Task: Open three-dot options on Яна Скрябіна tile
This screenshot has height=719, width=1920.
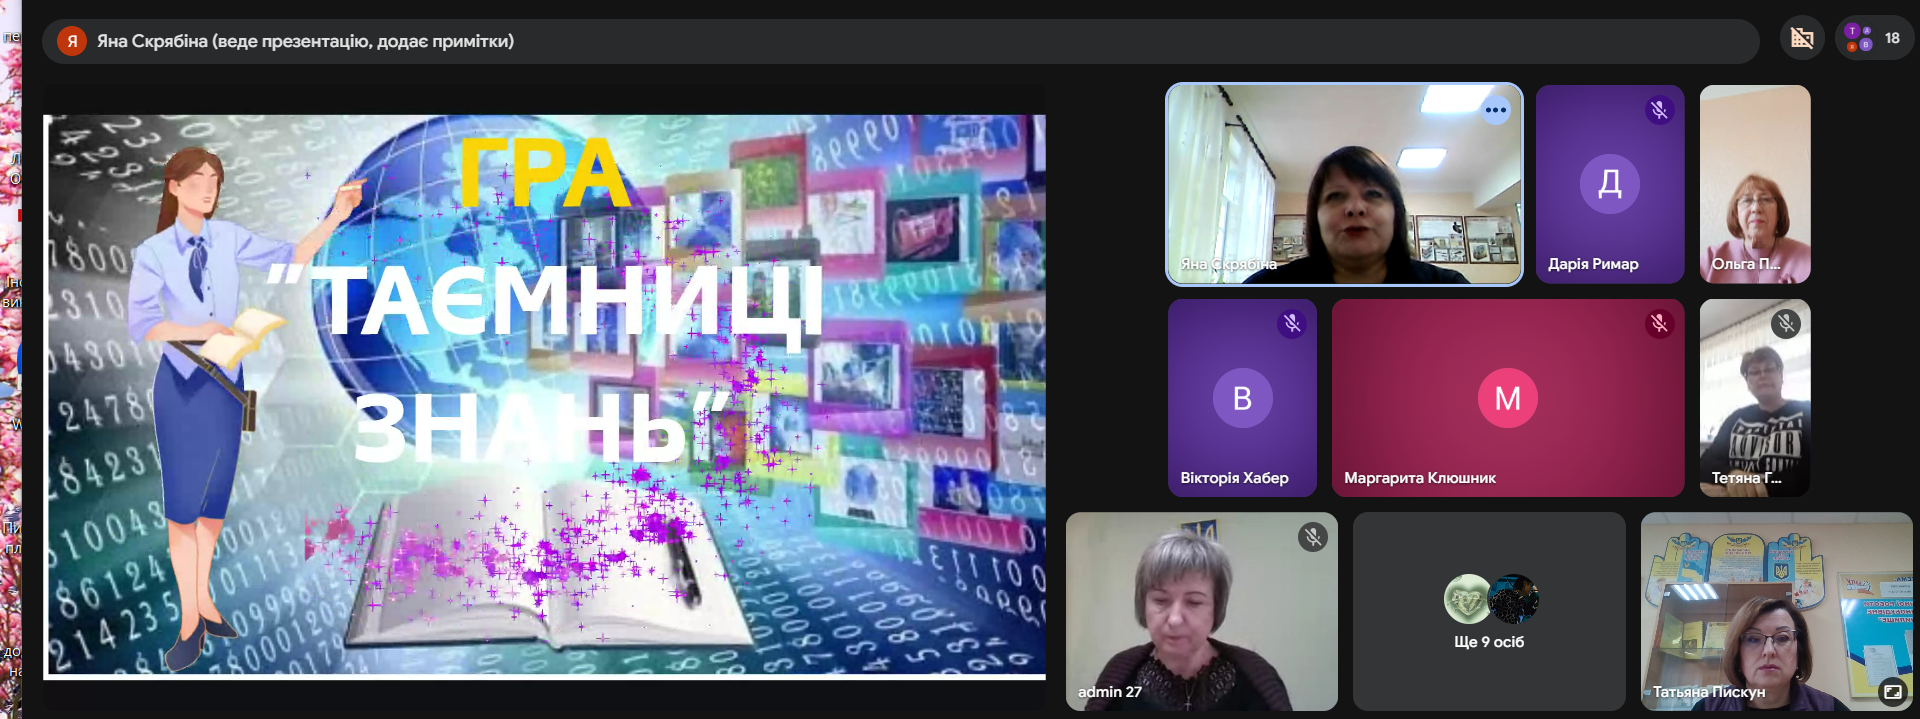Action: (1495, 110)
